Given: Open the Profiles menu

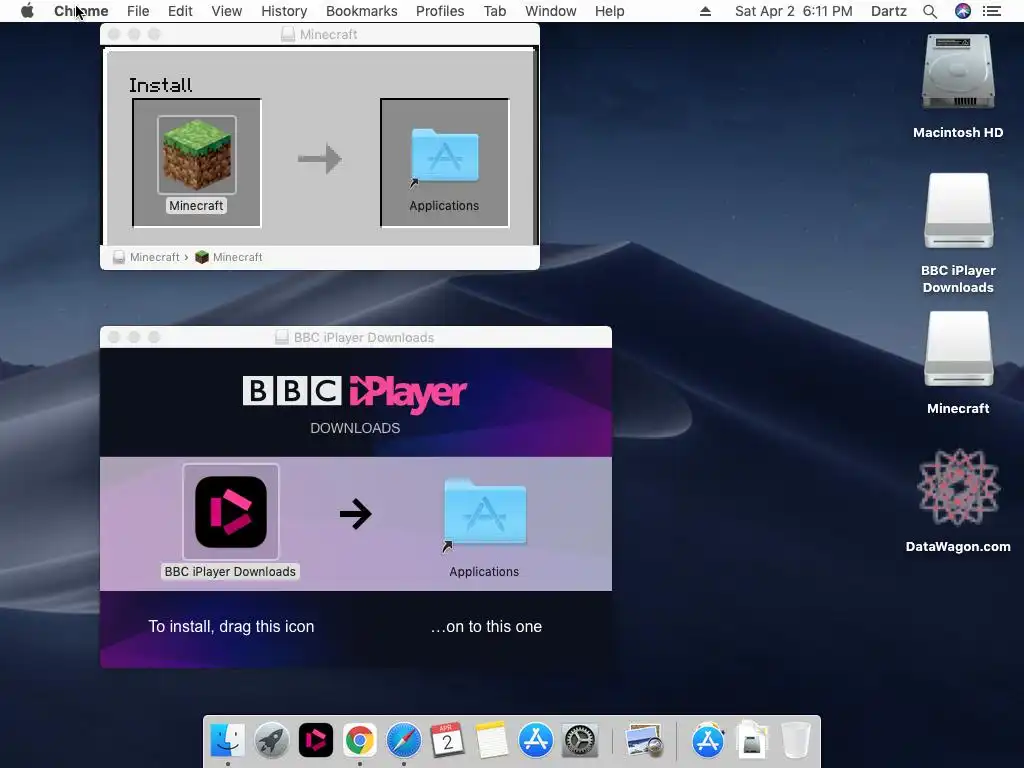Looking at the screenshot, I should 440,11.
